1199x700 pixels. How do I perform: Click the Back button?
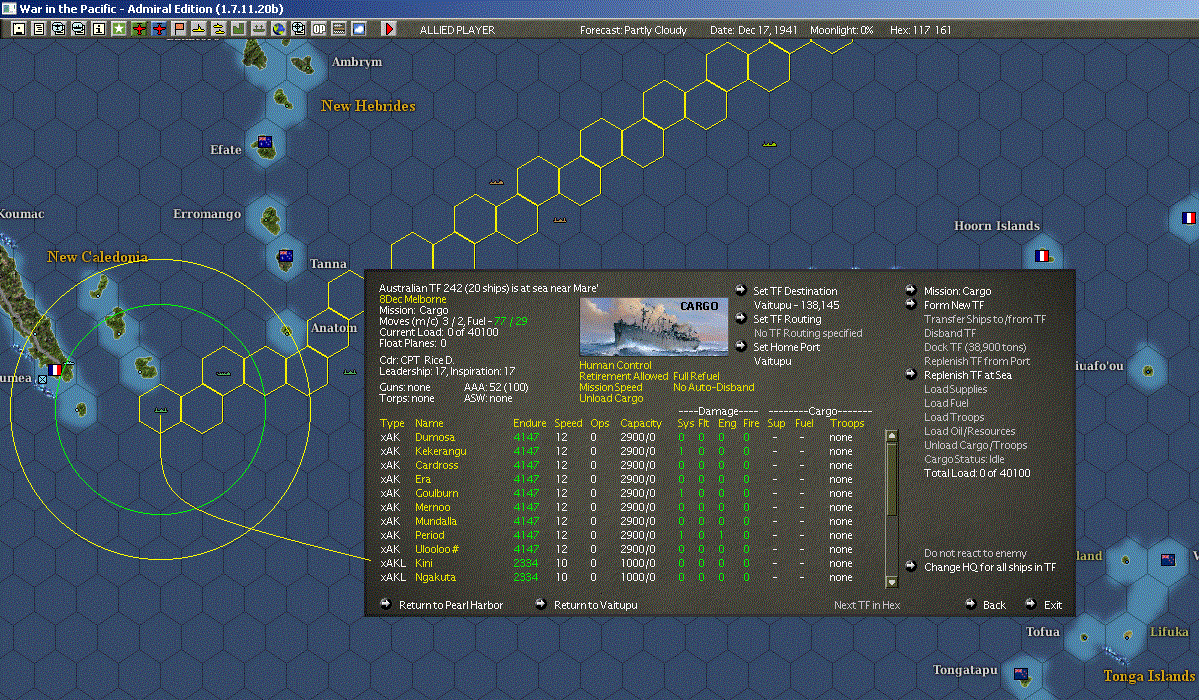tap(993, 605)
